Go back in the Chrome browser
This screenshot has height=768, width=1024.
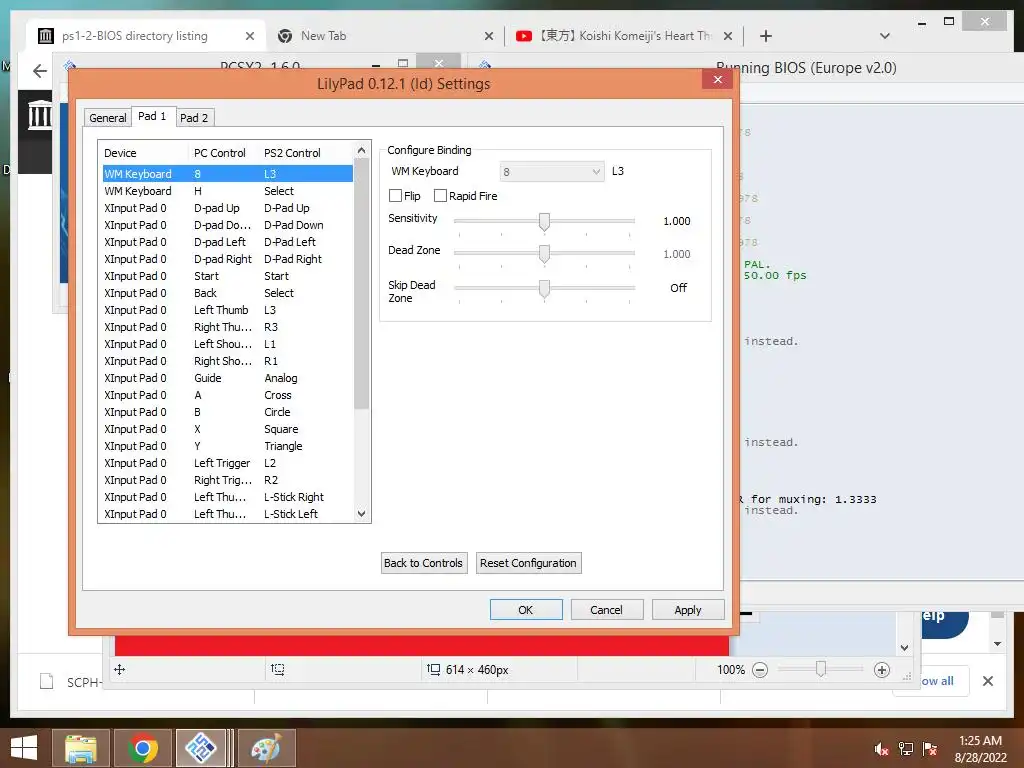pyautogui.click(x=40, y=71)
